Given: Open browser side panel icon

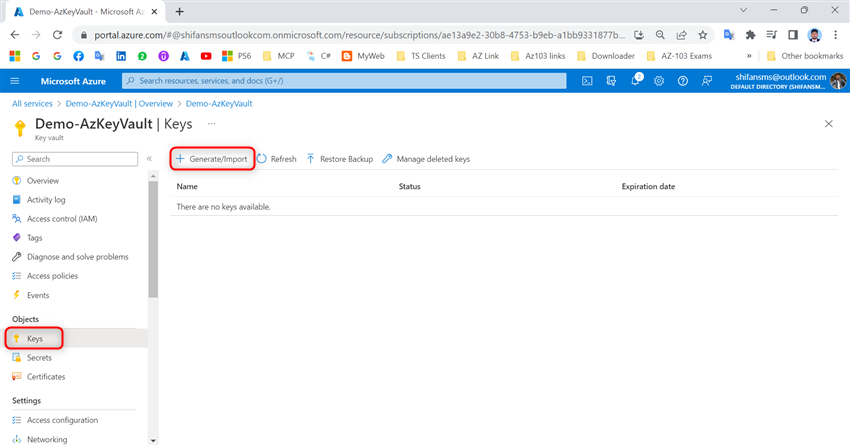Looking at the screenshot, I should coord(793,35).
